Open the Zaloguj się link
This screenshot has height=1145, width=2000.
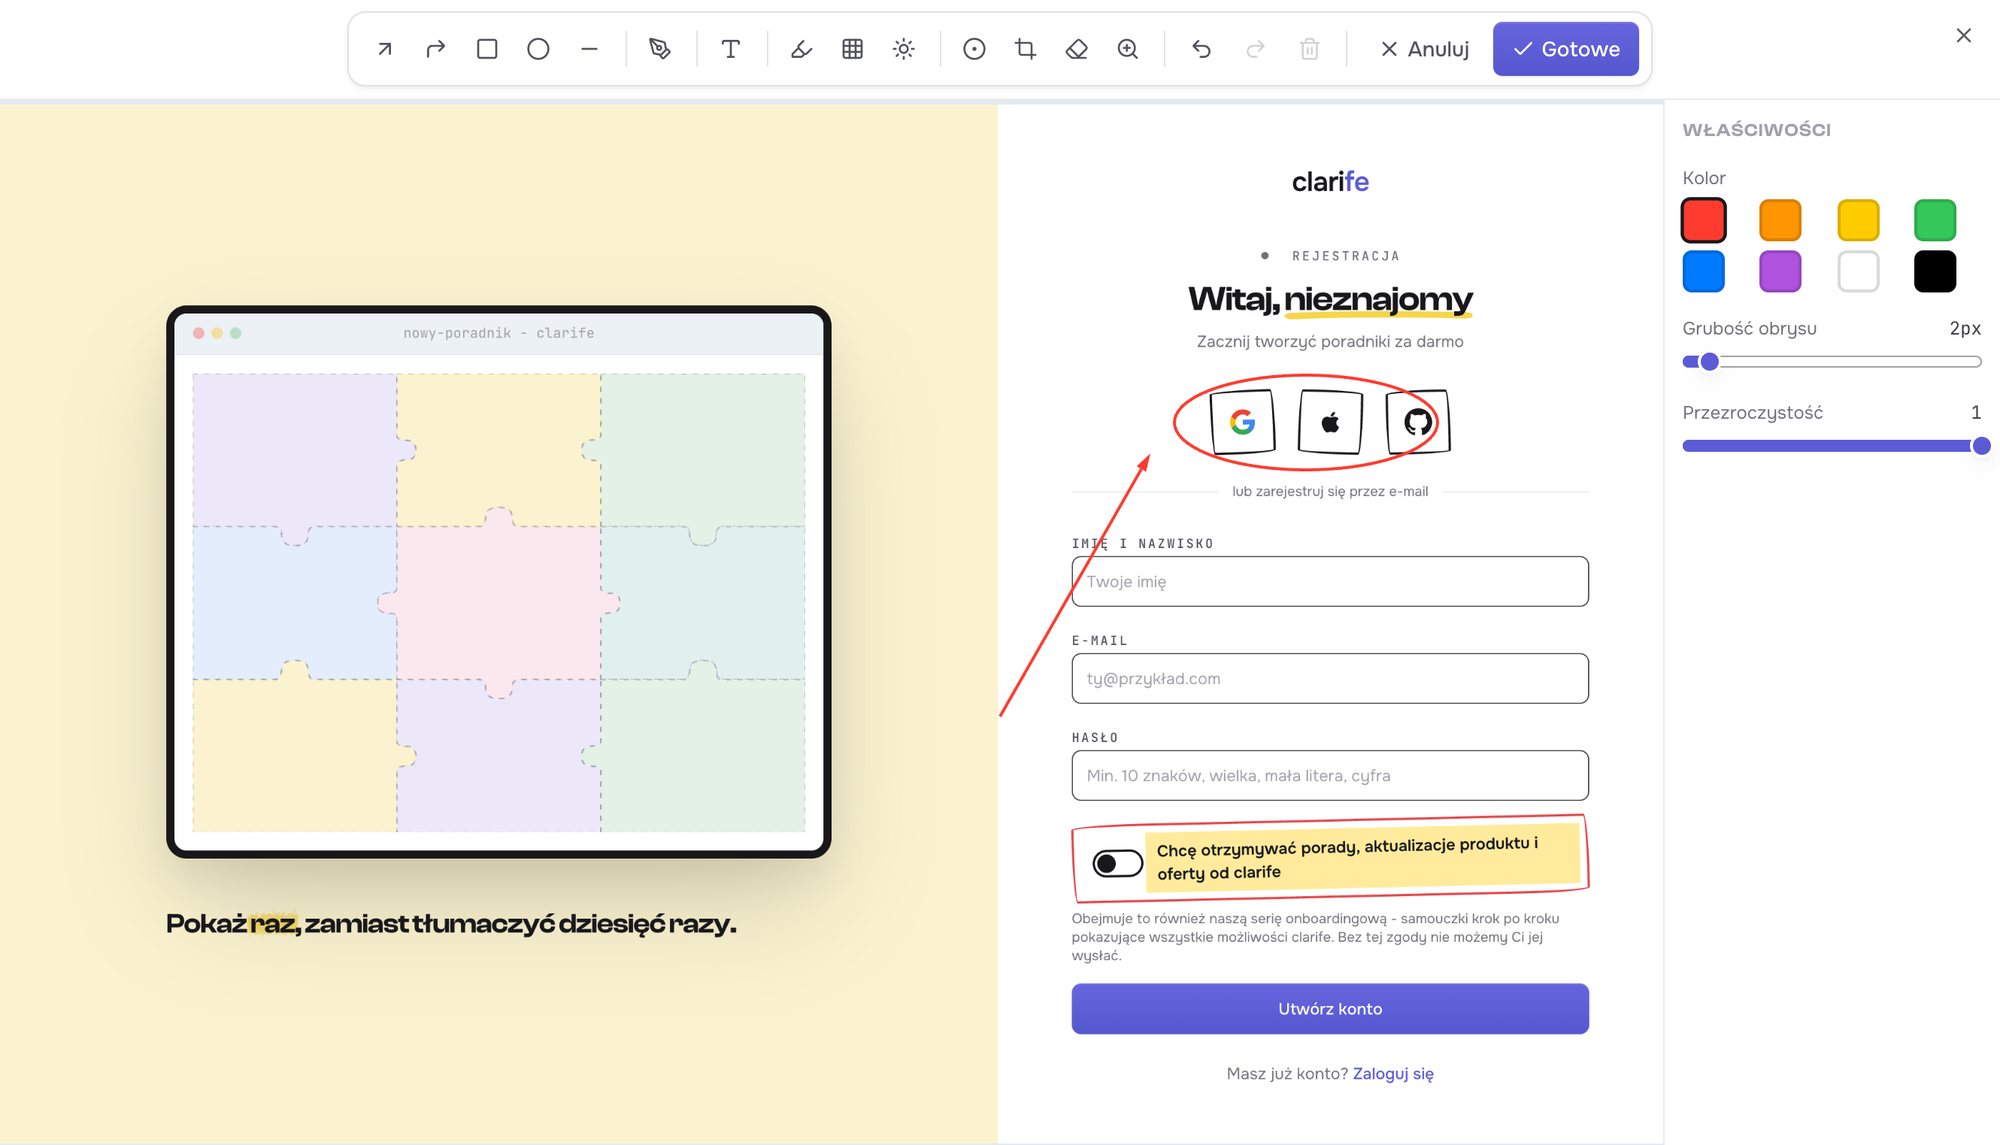click(1393, 1073)
